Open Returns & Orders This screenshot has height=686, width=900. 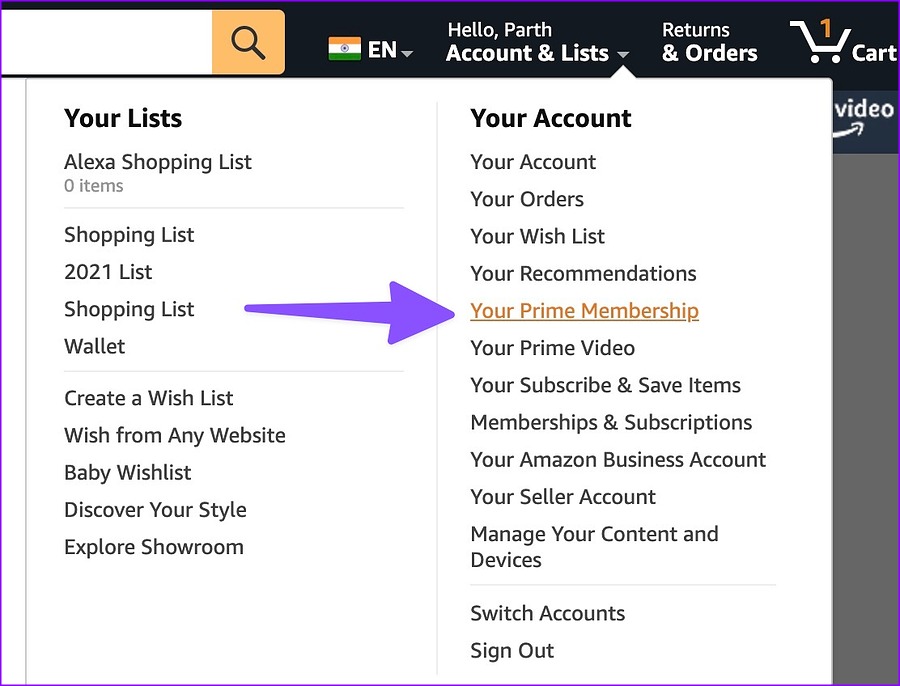coord(709,42)
